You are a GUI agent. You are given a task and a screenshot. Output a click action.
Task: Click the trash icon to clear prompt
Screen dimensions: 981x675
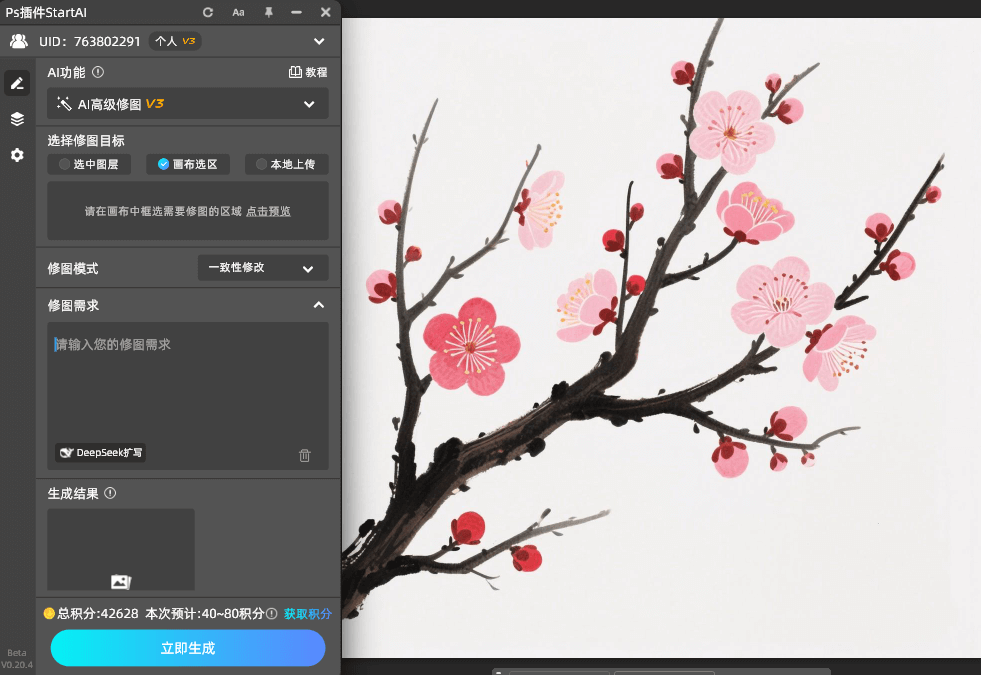coord(305,455)
